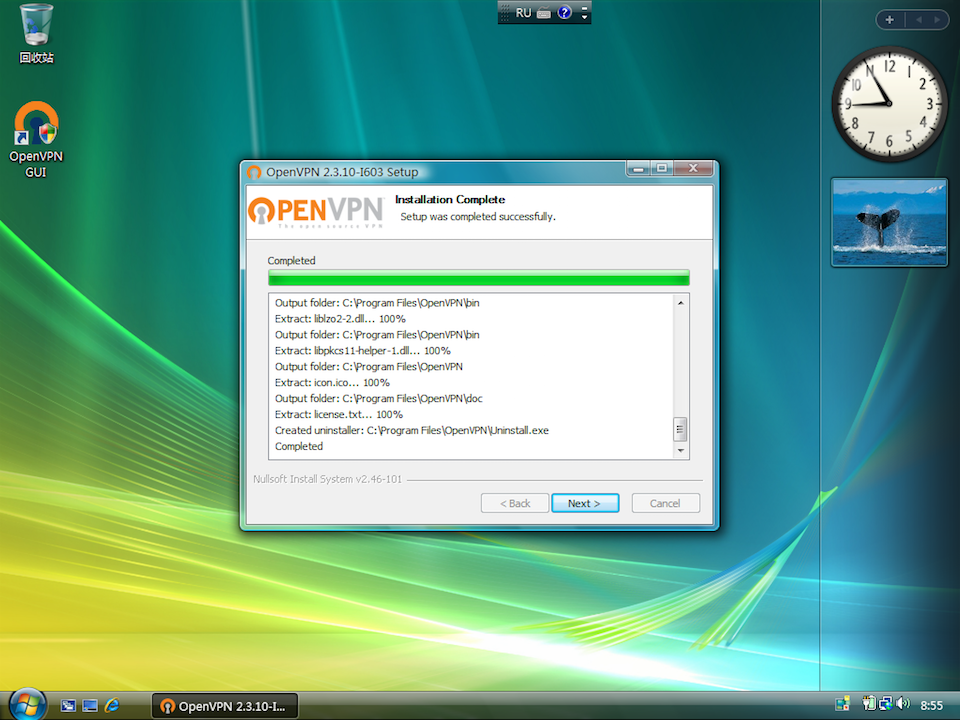This screenshot has height=720, width=960.
Task: Click Next in OpenVPN Setup
Action: pos(585,503)
